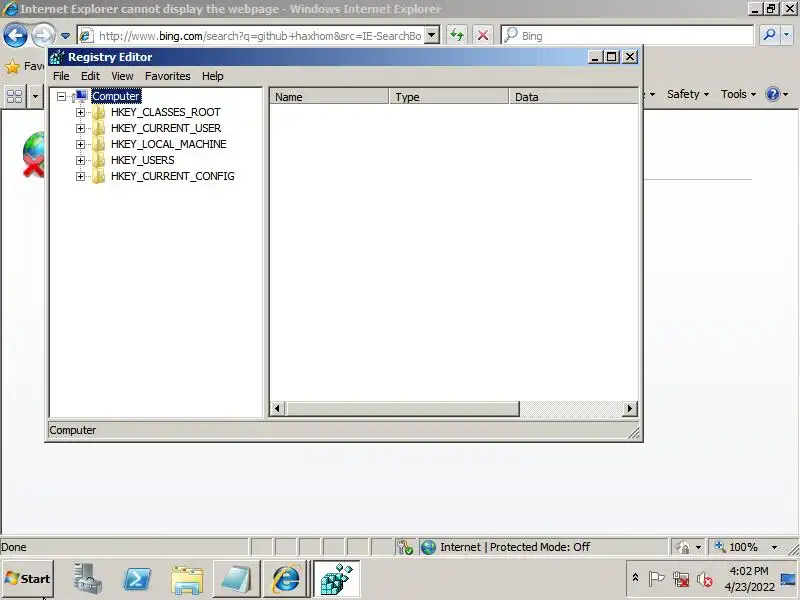
Task: Click into the Bing search box
Action: click(627, 35)
